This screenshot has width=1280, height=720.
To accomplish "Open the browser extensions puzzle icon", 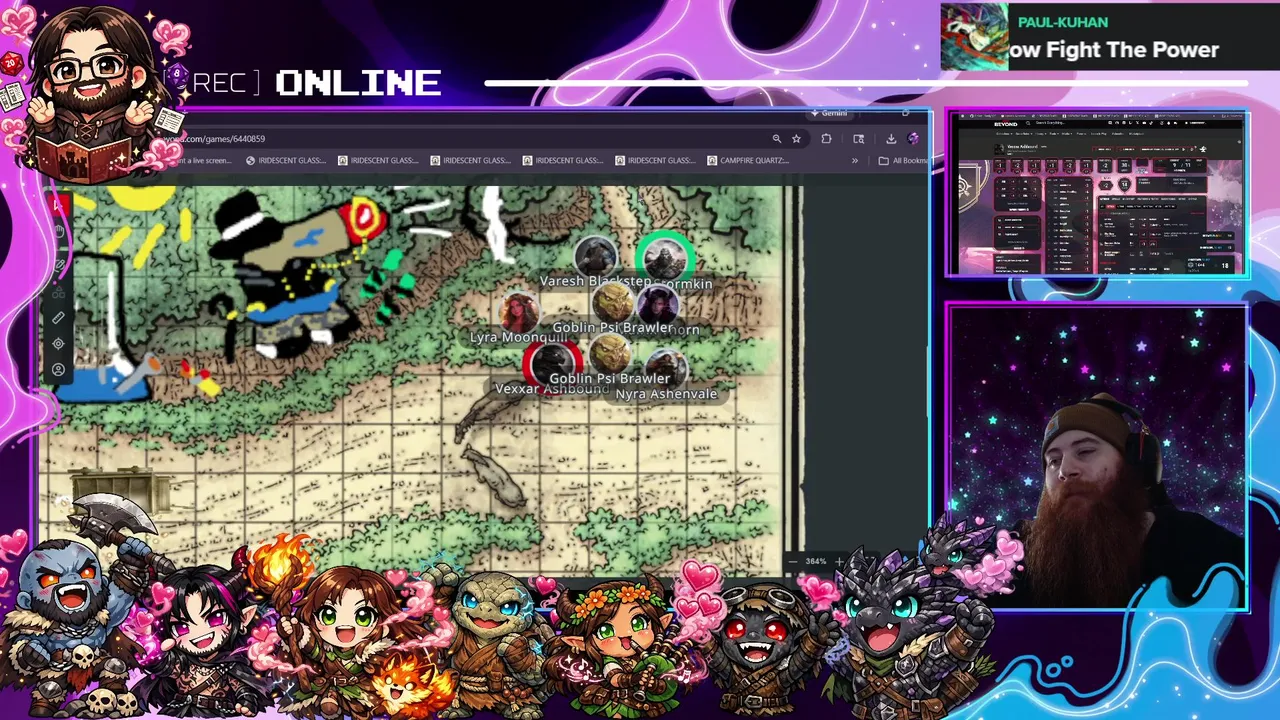I will 826,139.
